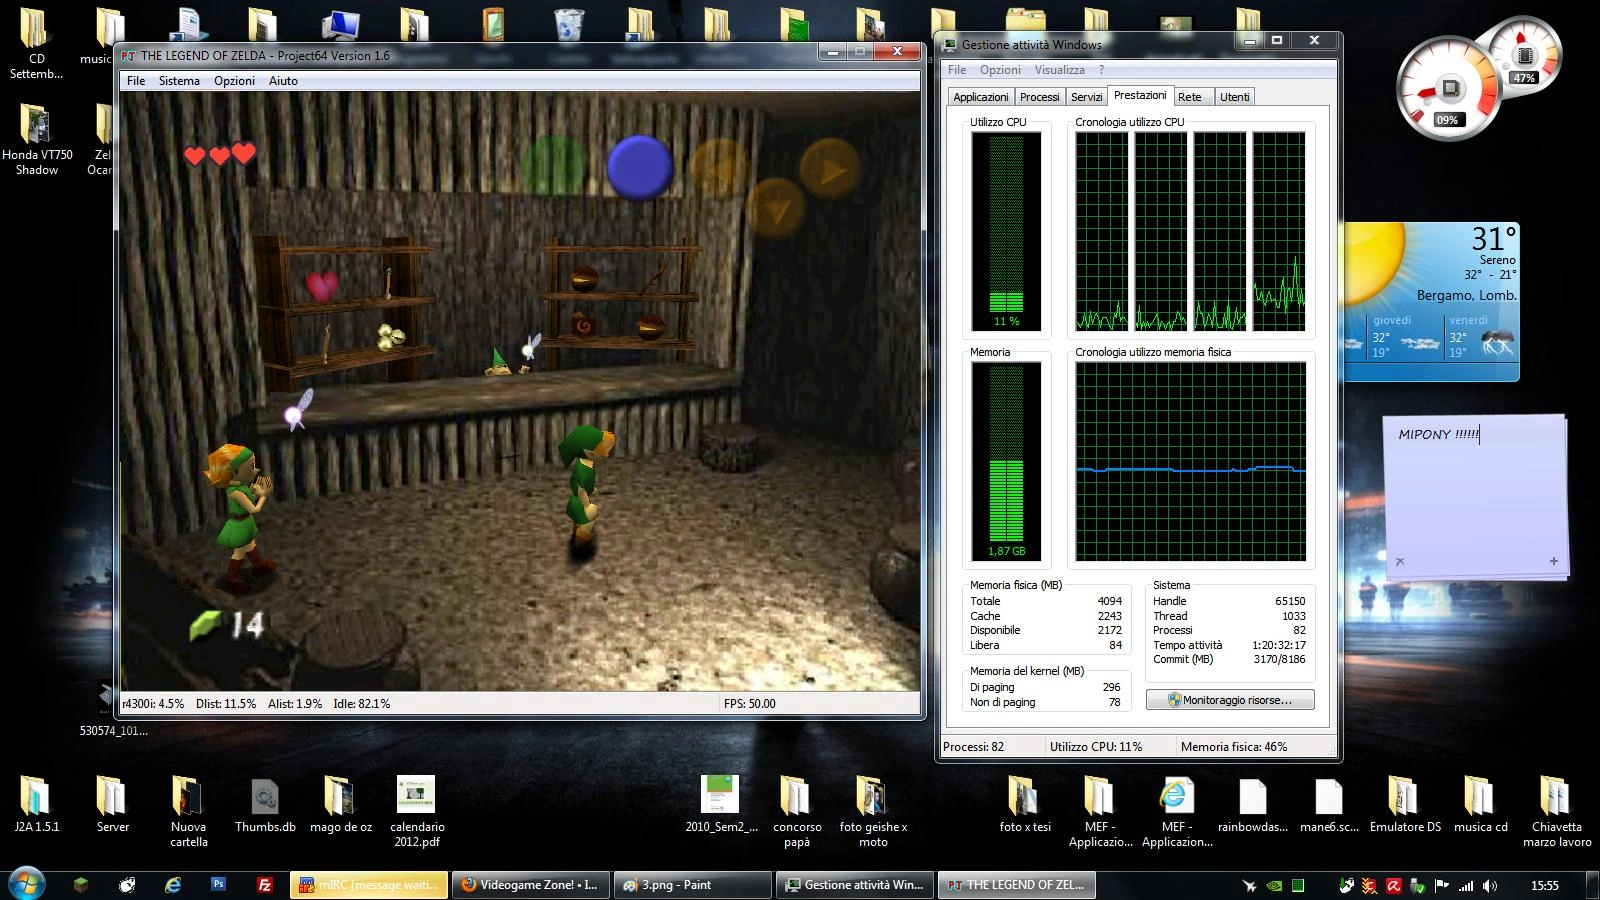Screen dimensions: 1600x900
Task: Open the 2010_Sem2 desktop file
Action: click(x=721, y=805)
